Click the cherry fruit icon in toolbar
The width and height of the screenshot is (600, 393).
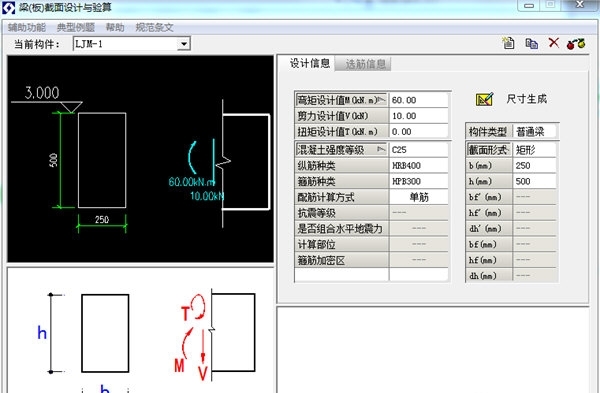point(576,43)
